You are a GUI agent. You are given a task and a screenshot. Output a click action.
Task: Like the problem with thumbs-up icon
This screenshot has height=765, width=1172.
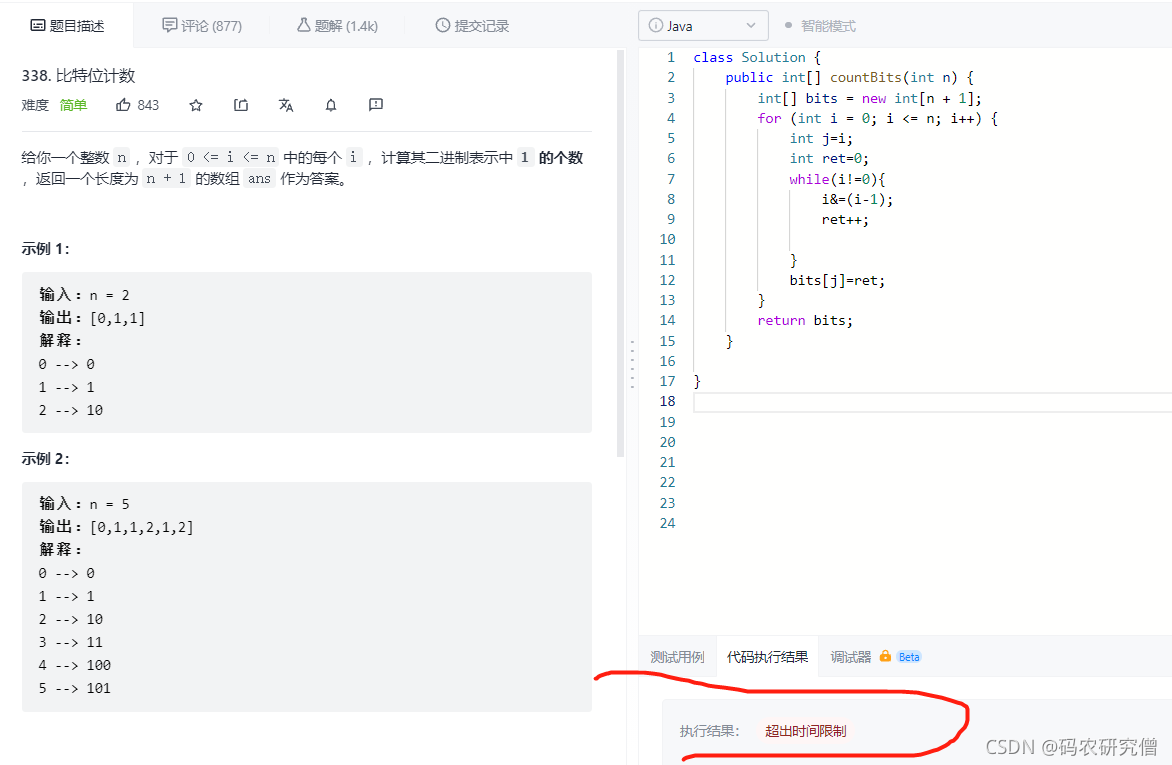[123, 105]
